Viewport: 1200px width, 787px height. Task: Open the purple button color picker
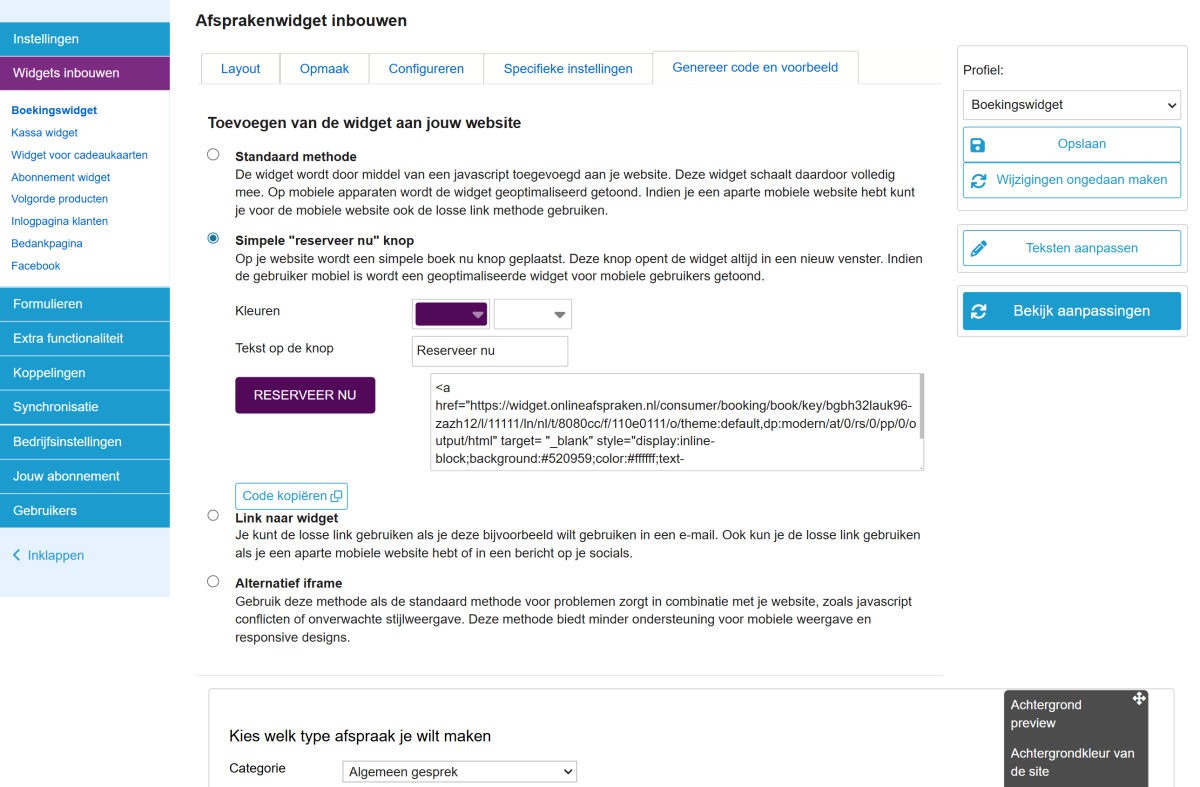(450, 314)
